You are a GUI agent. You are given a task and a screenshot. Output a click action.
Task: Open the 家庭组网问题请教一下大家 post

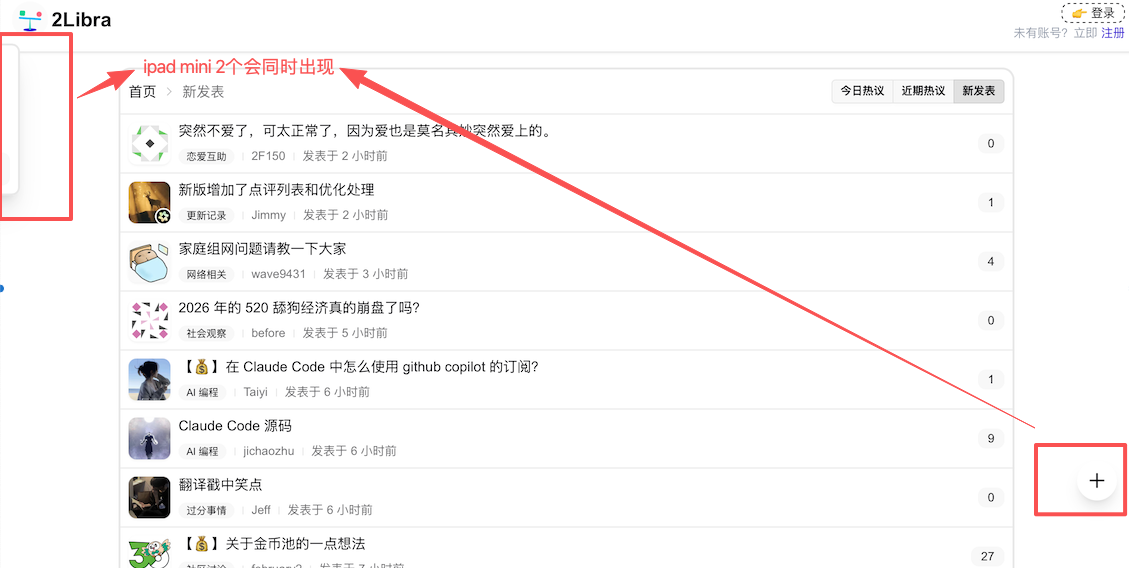click(x=262, y=249)
